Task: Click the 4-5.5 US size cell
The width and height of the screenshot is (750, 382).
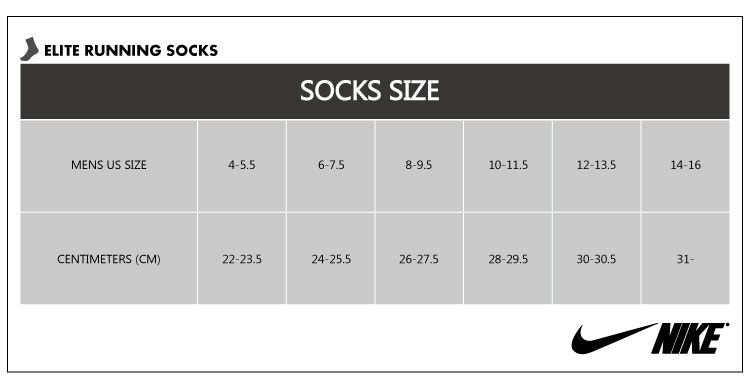Action: [242, 165]
